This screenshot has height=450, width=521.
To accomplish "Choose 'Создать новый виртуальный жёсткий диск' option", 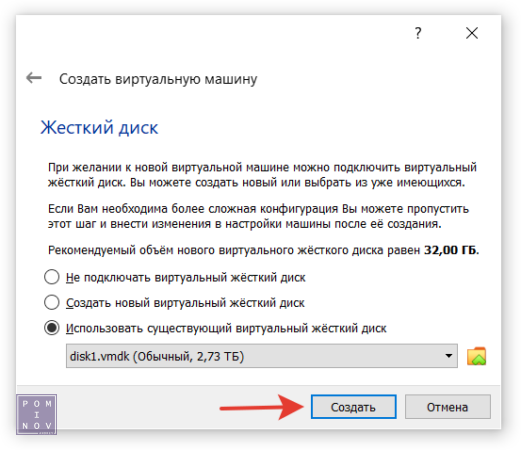I will [x=52, y=302].
